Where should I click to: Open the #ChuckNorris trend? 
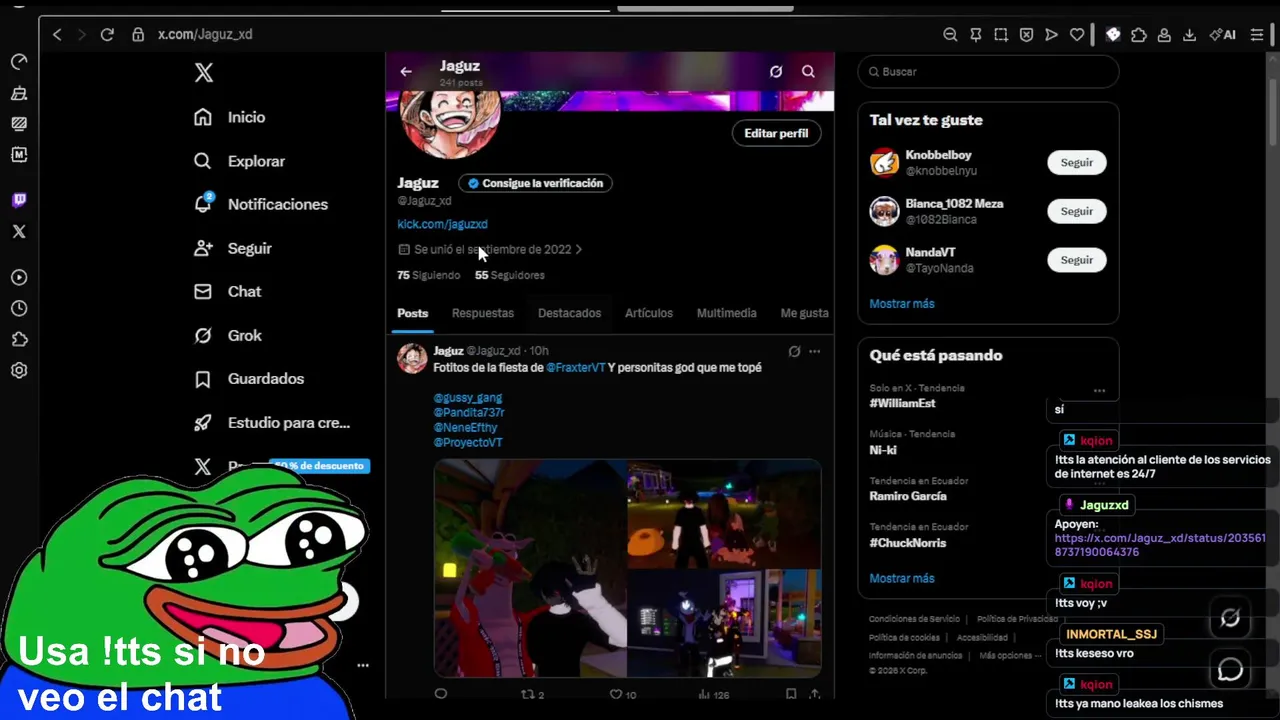click(907, 543)
